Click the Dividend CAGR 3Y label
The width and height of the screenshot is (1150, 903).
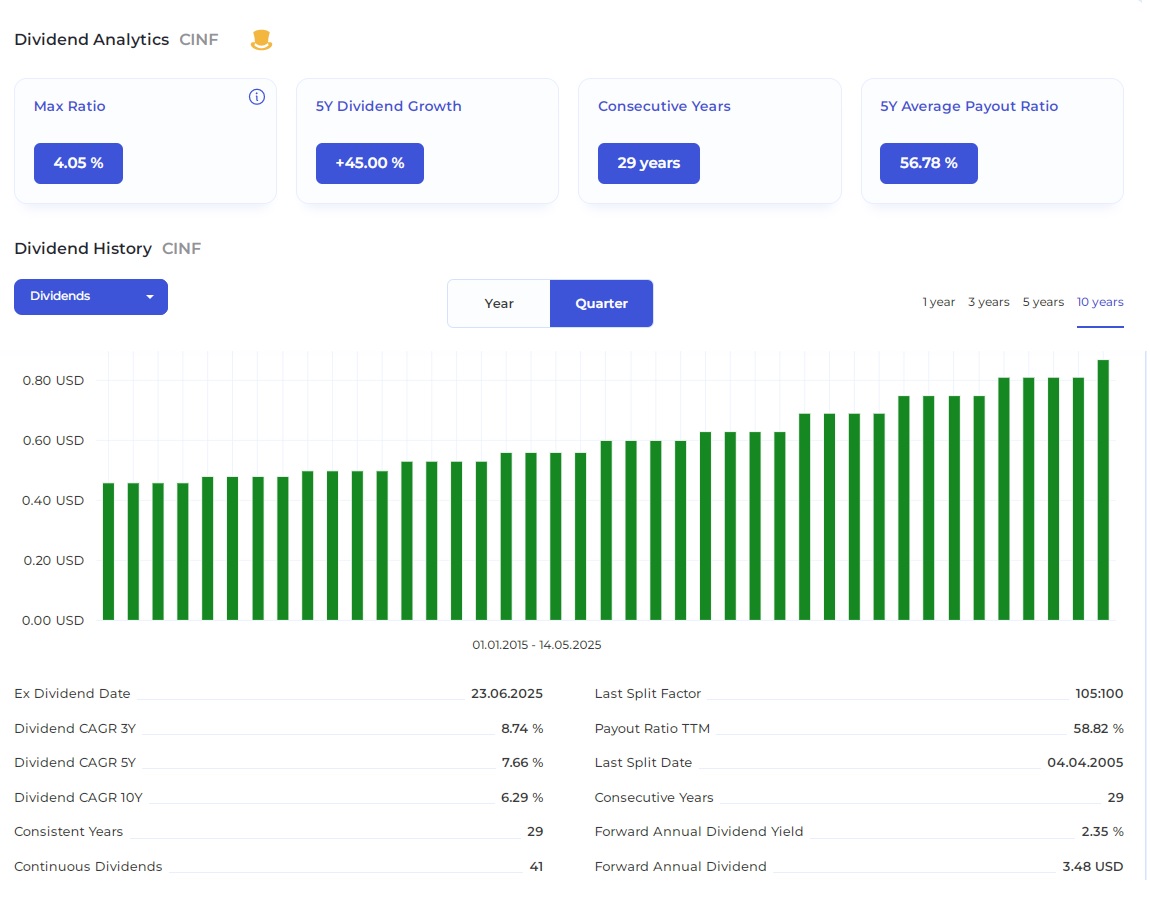click(x=75, y=729)
